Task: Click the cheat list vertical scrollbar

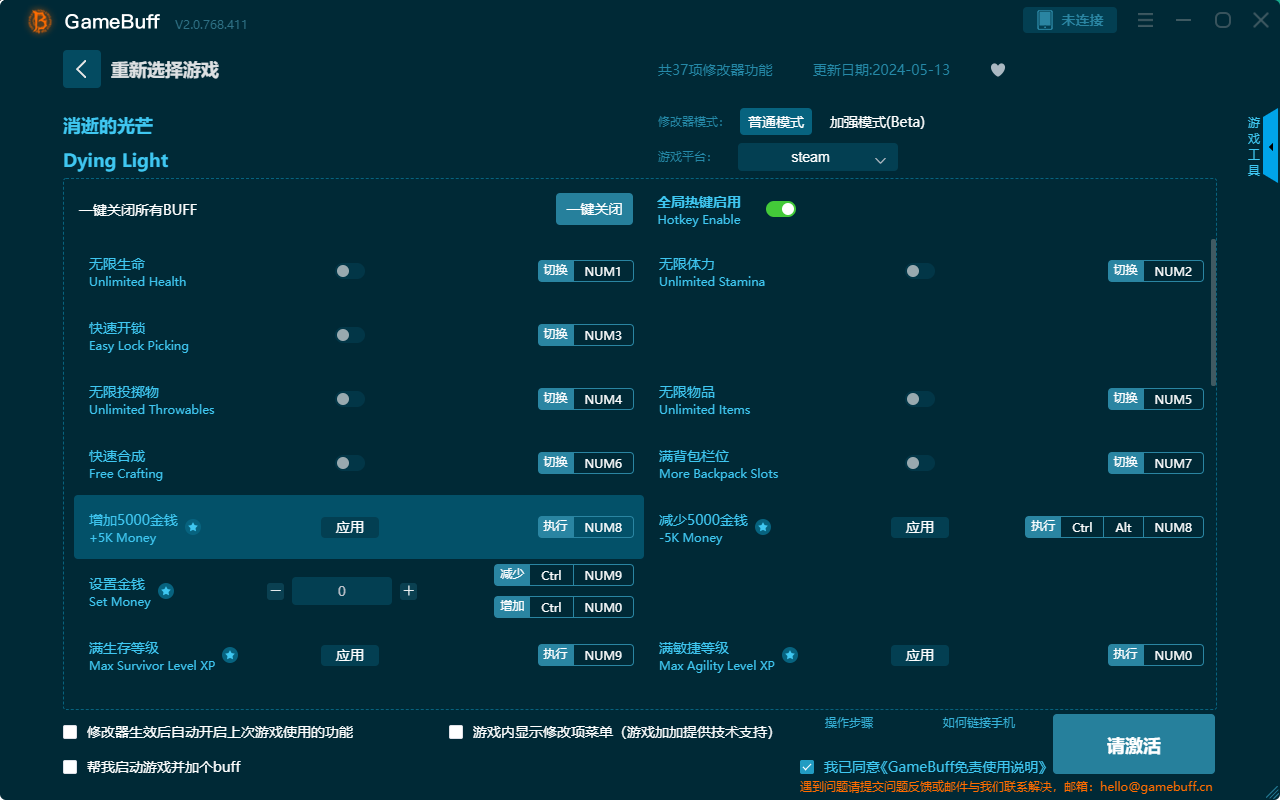Action: point(1214,312)
